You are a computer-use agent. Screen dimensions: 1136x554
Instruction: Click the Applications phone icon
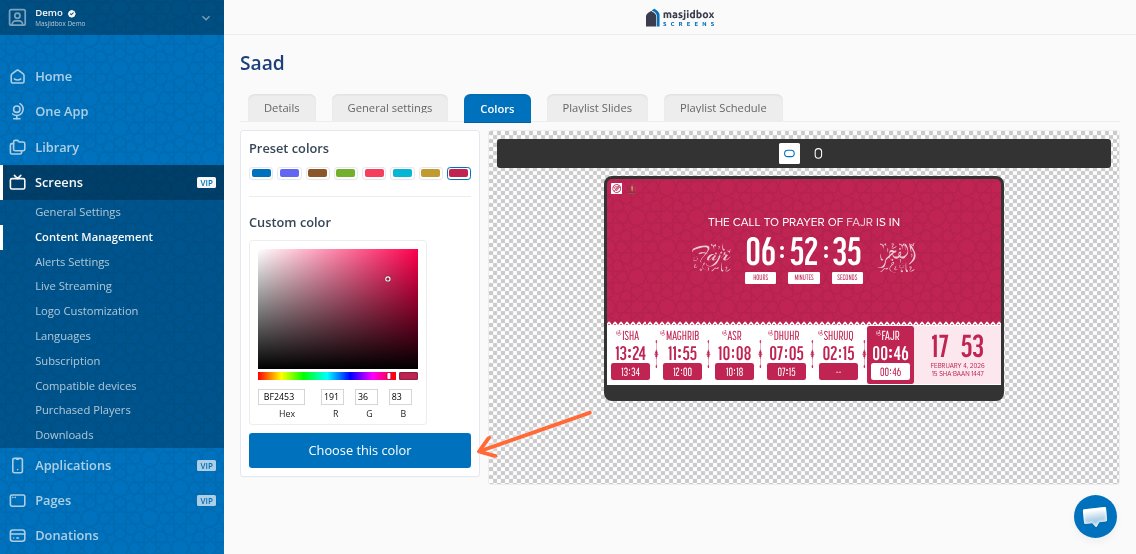click(17, 465)
